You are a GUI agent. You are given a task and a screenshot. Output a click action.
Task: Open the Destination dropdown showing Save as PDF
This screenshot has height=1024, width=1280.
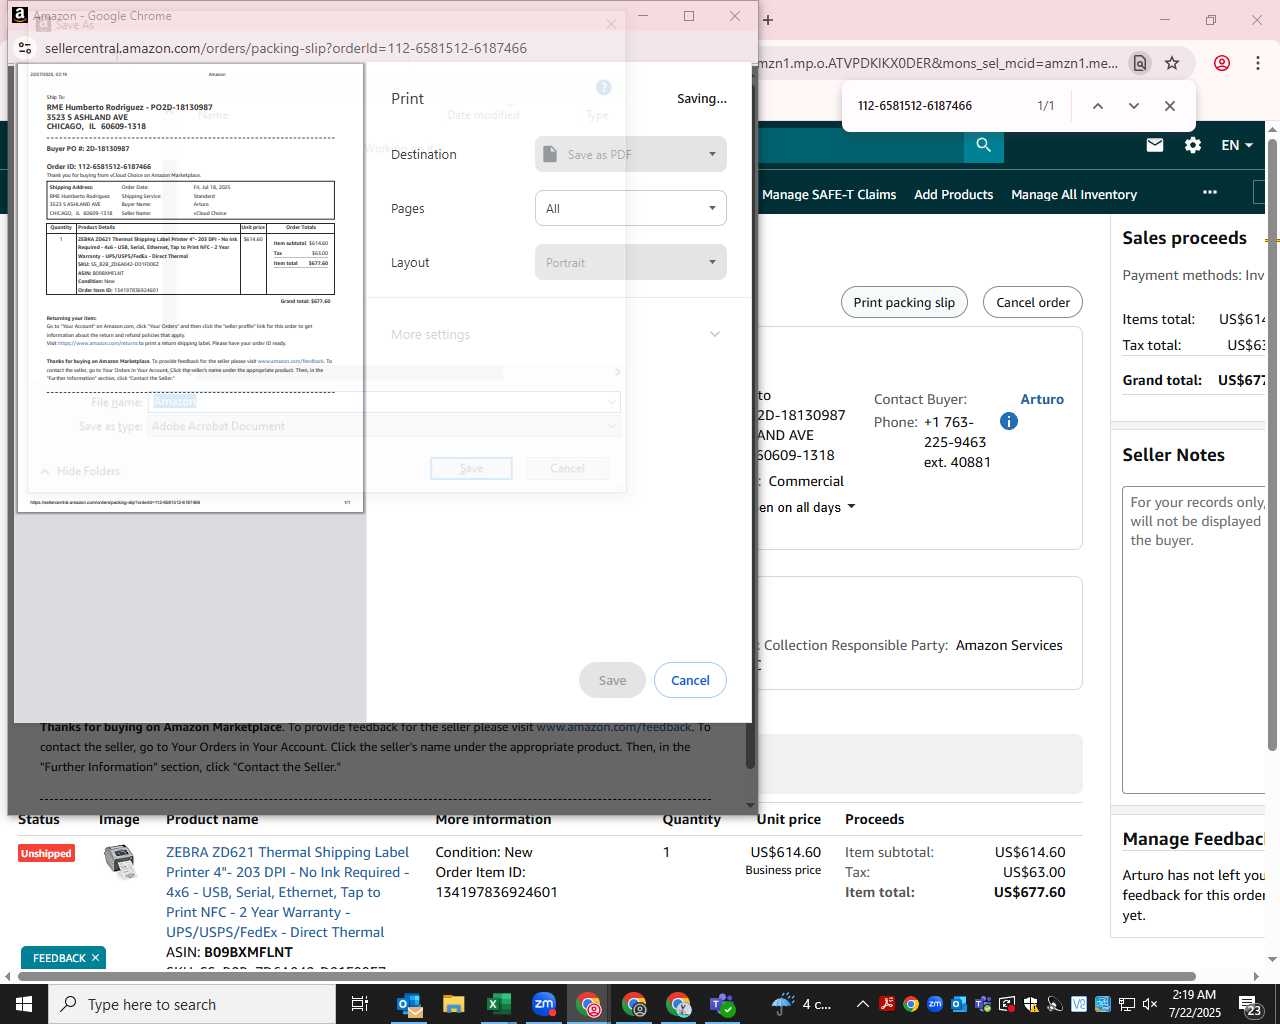630,154
